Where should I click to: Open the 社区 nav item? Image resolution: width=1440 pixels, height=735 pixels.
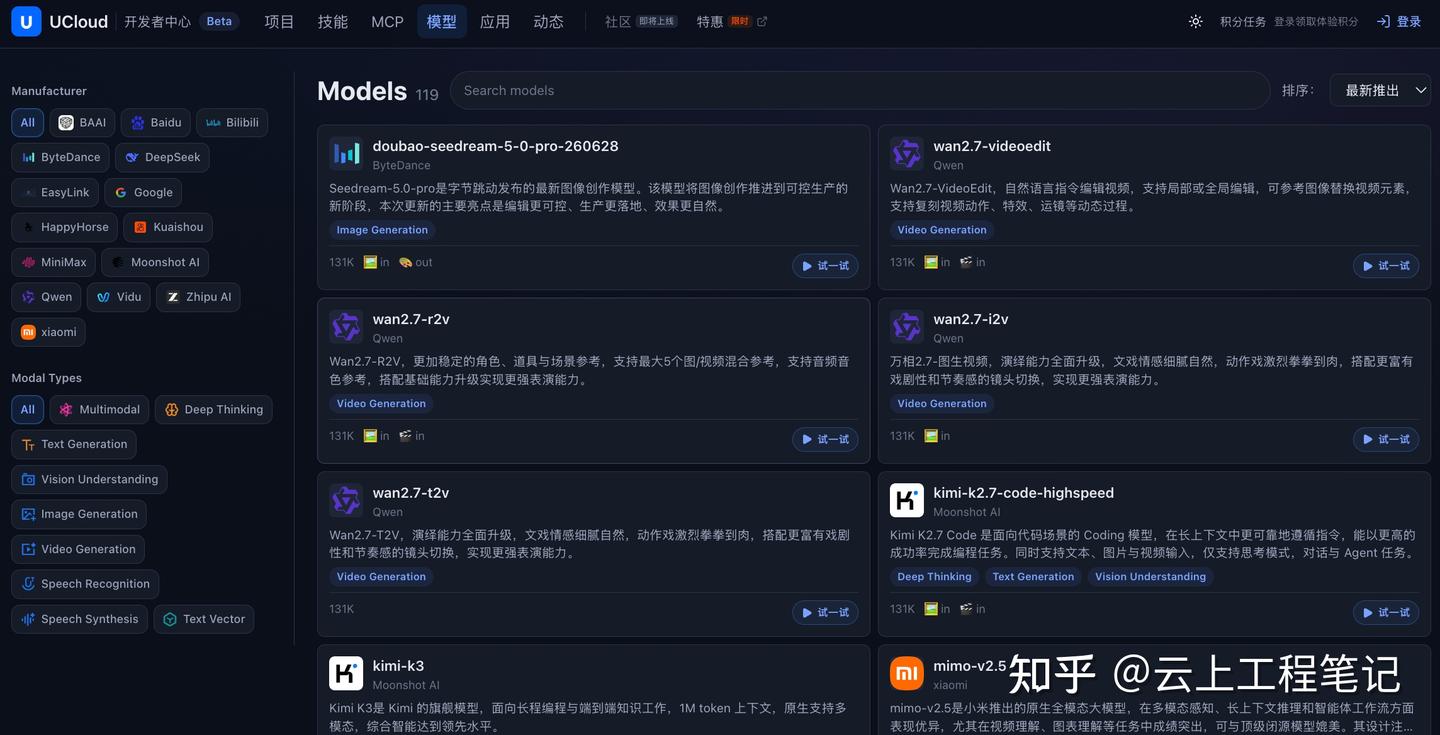point(618,21)
